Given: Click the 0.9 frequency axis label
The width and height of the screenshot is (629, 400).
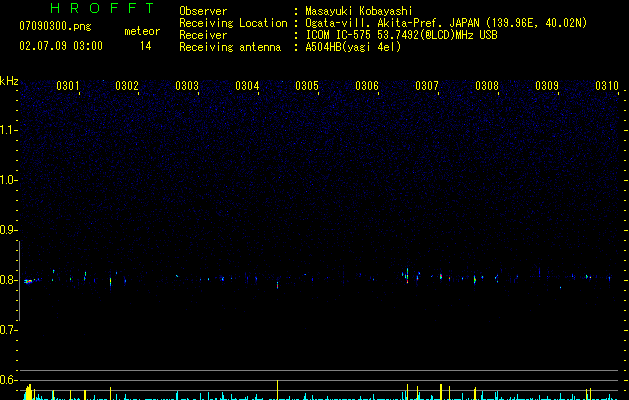Looking at the screenshot, I should click(7, 230).
